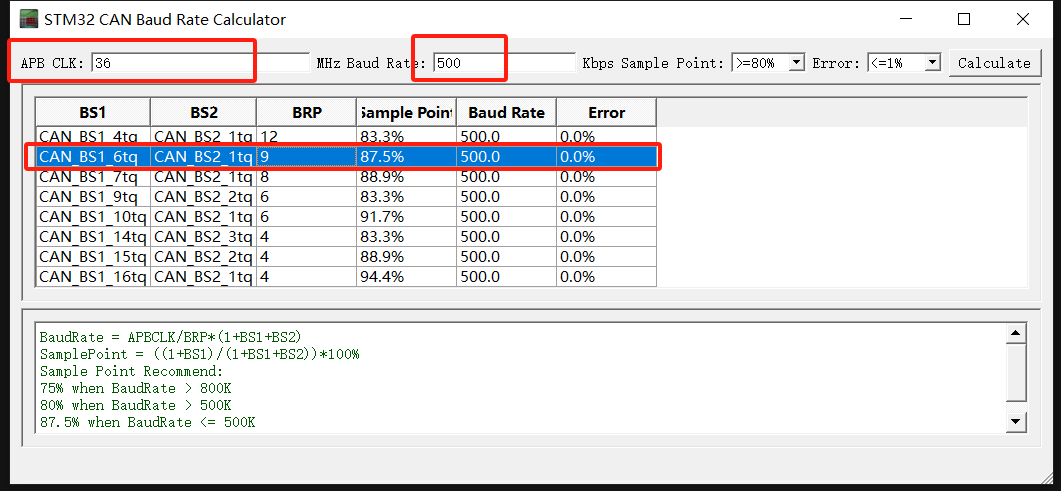Open the Sample Point dropdown

(796, 63)
